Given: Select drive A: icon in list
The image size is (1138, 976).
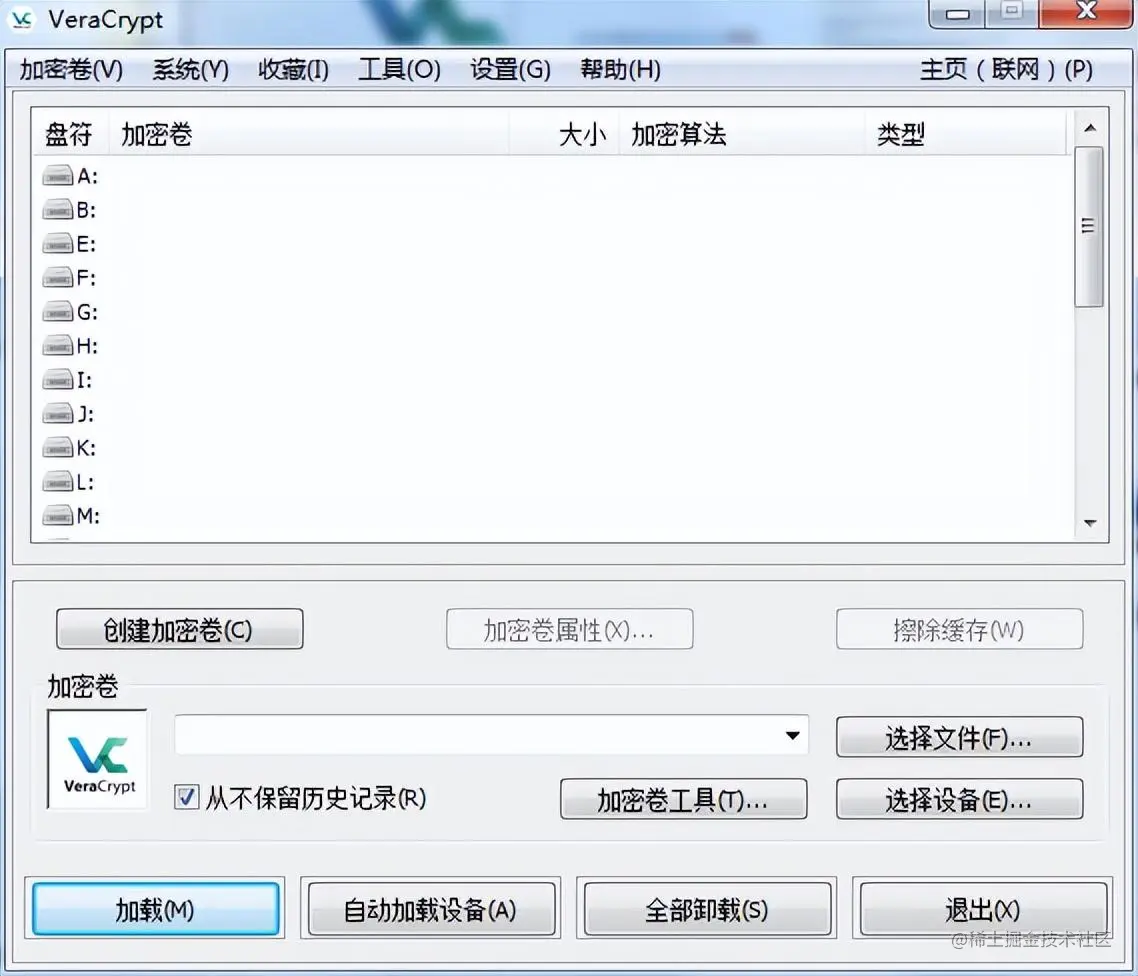Looking at the screenshot, I should pyautogui.click(x=57, y=176).
